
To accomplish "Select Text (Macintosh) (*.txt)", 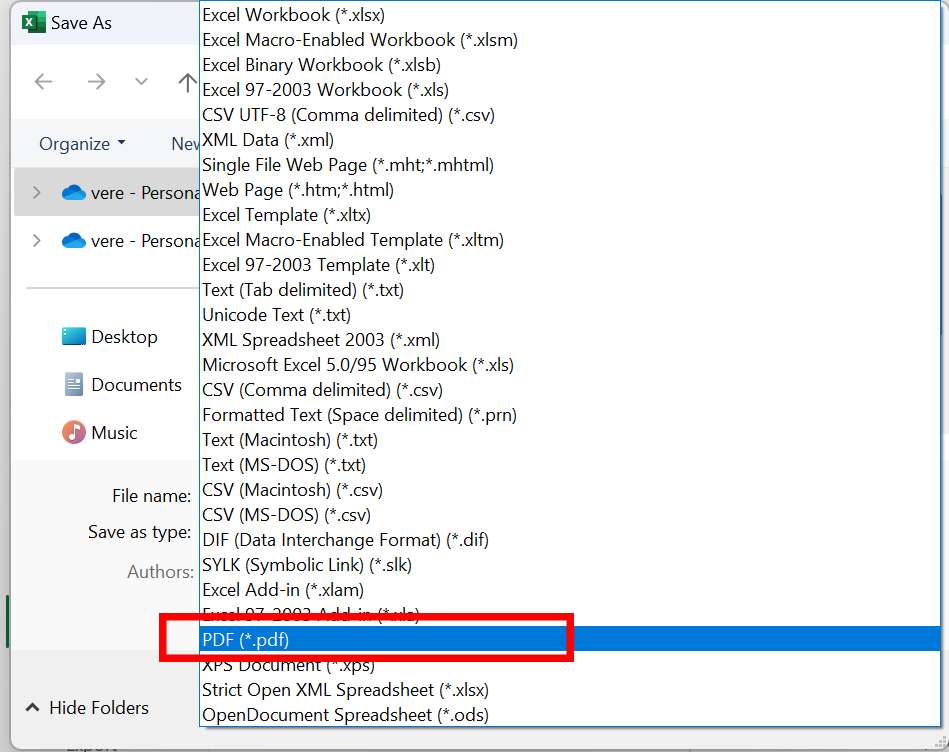I will coord(570,440).
